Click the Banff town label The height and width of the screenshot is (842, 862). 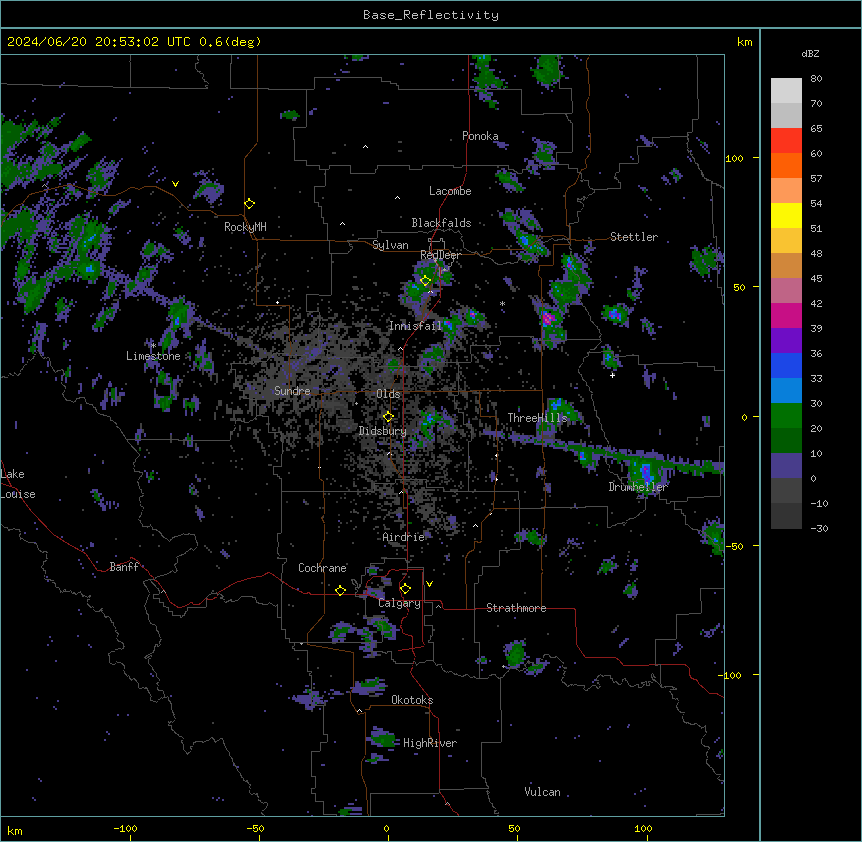(124, 567)
